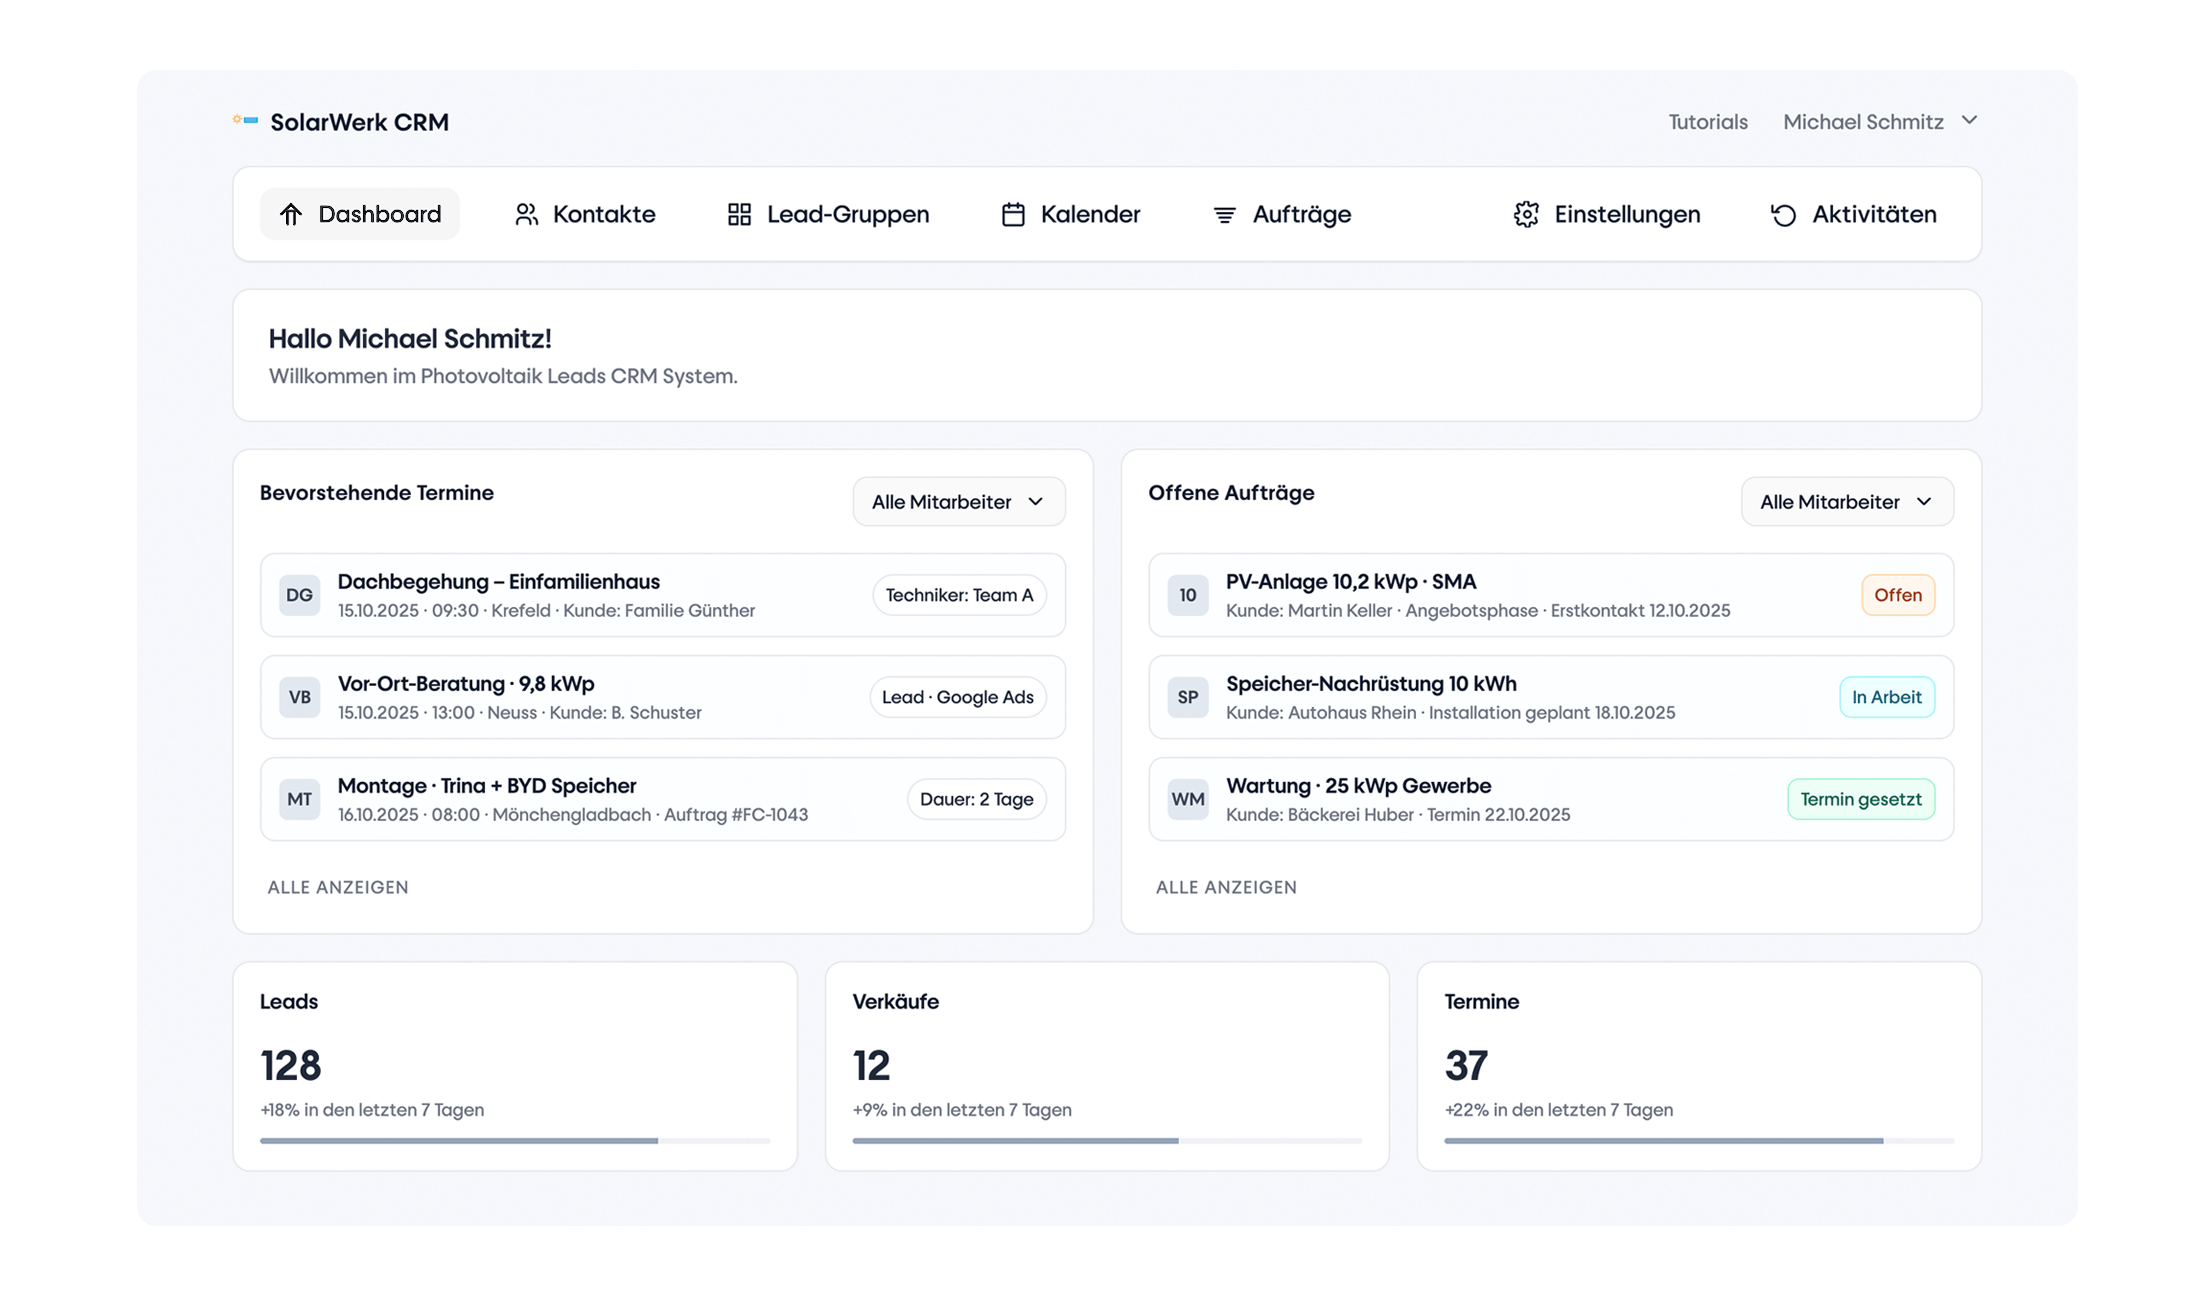
Task: Click the WM avatar badge of Wartung
Action: click(x=1187, y=799)
